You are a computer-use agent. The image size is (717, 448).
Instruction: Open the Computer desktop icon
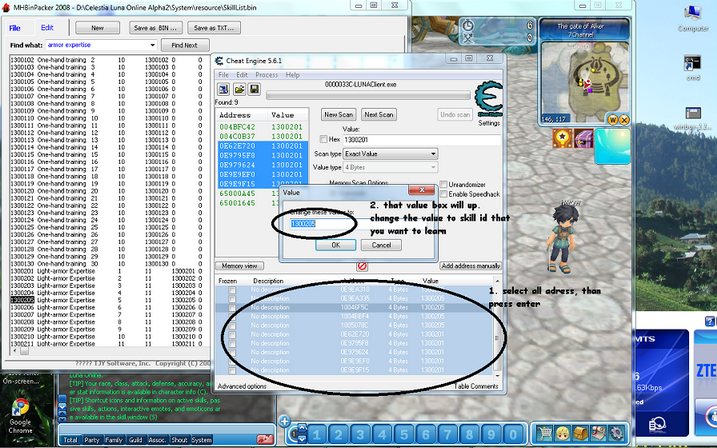tap(693, 18)
